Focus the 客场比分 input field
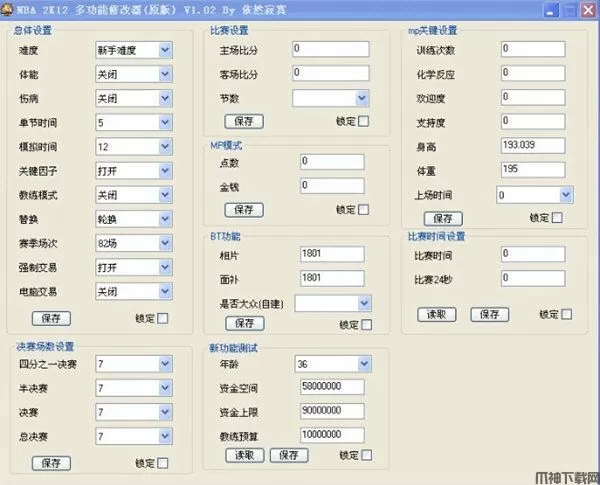 (x=331, y=73)
